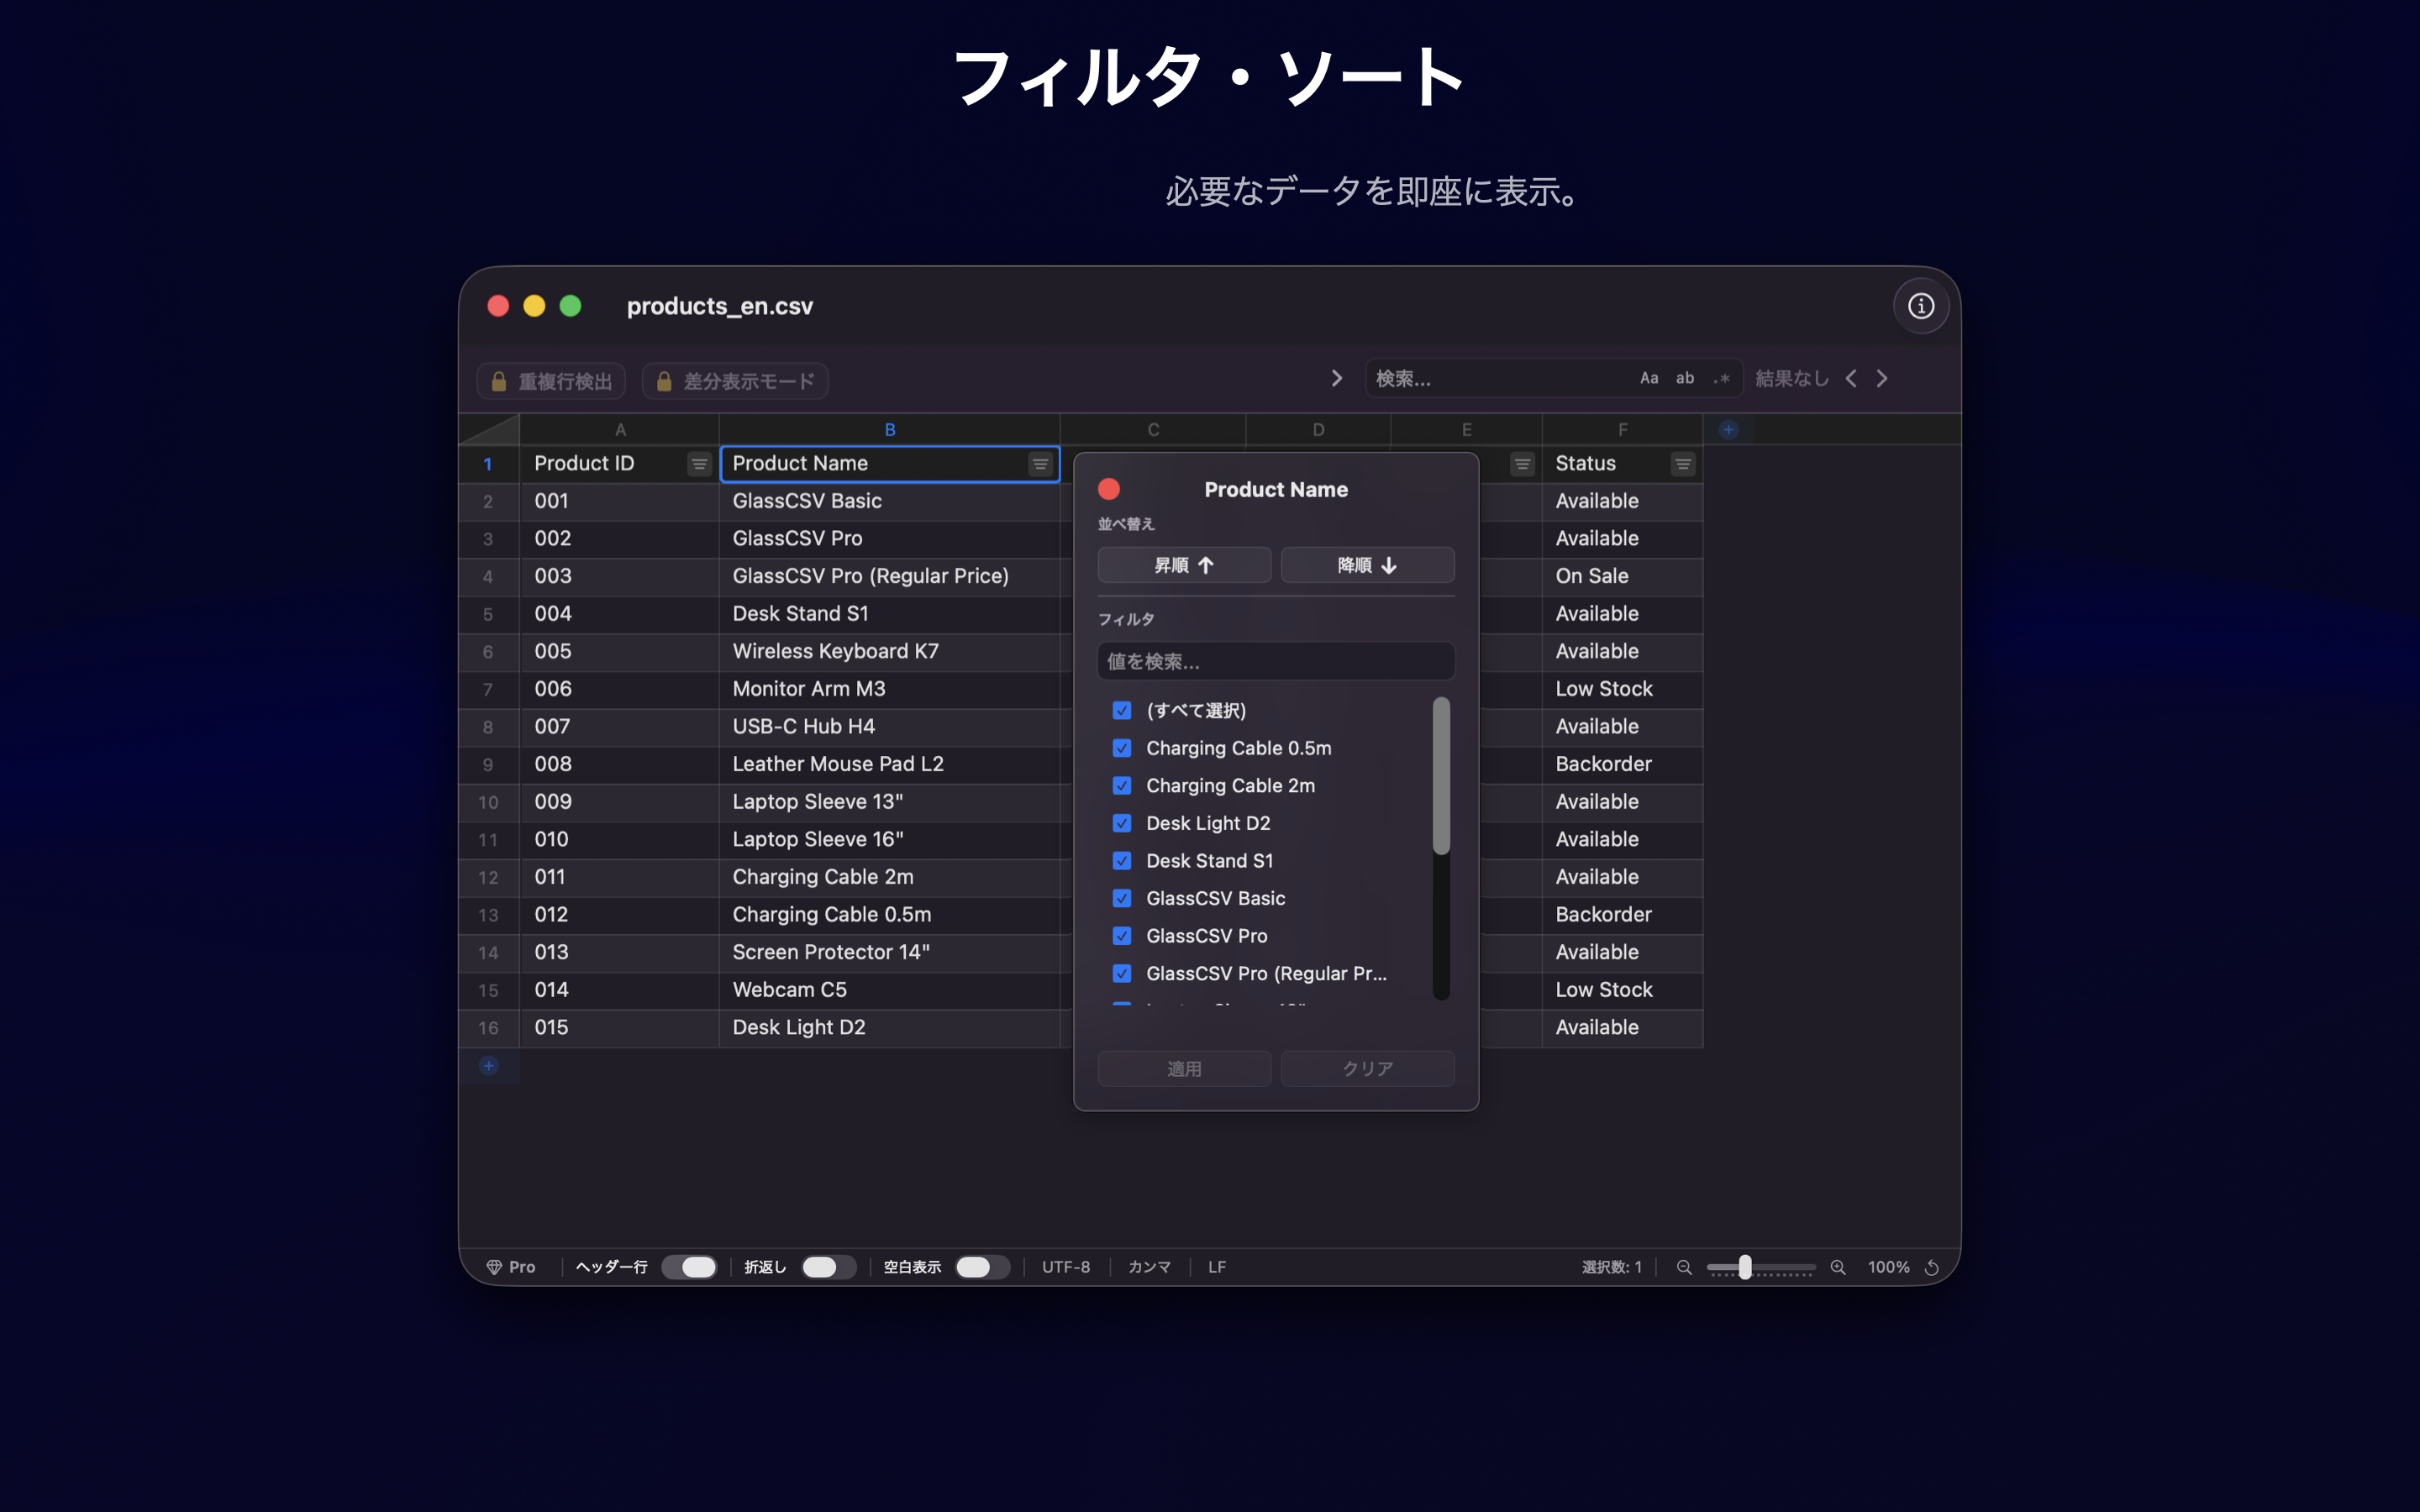Expand the toolbar chevron next to 差分表示モード
Screen dimensions: 2420x1512
[1337, 377]
